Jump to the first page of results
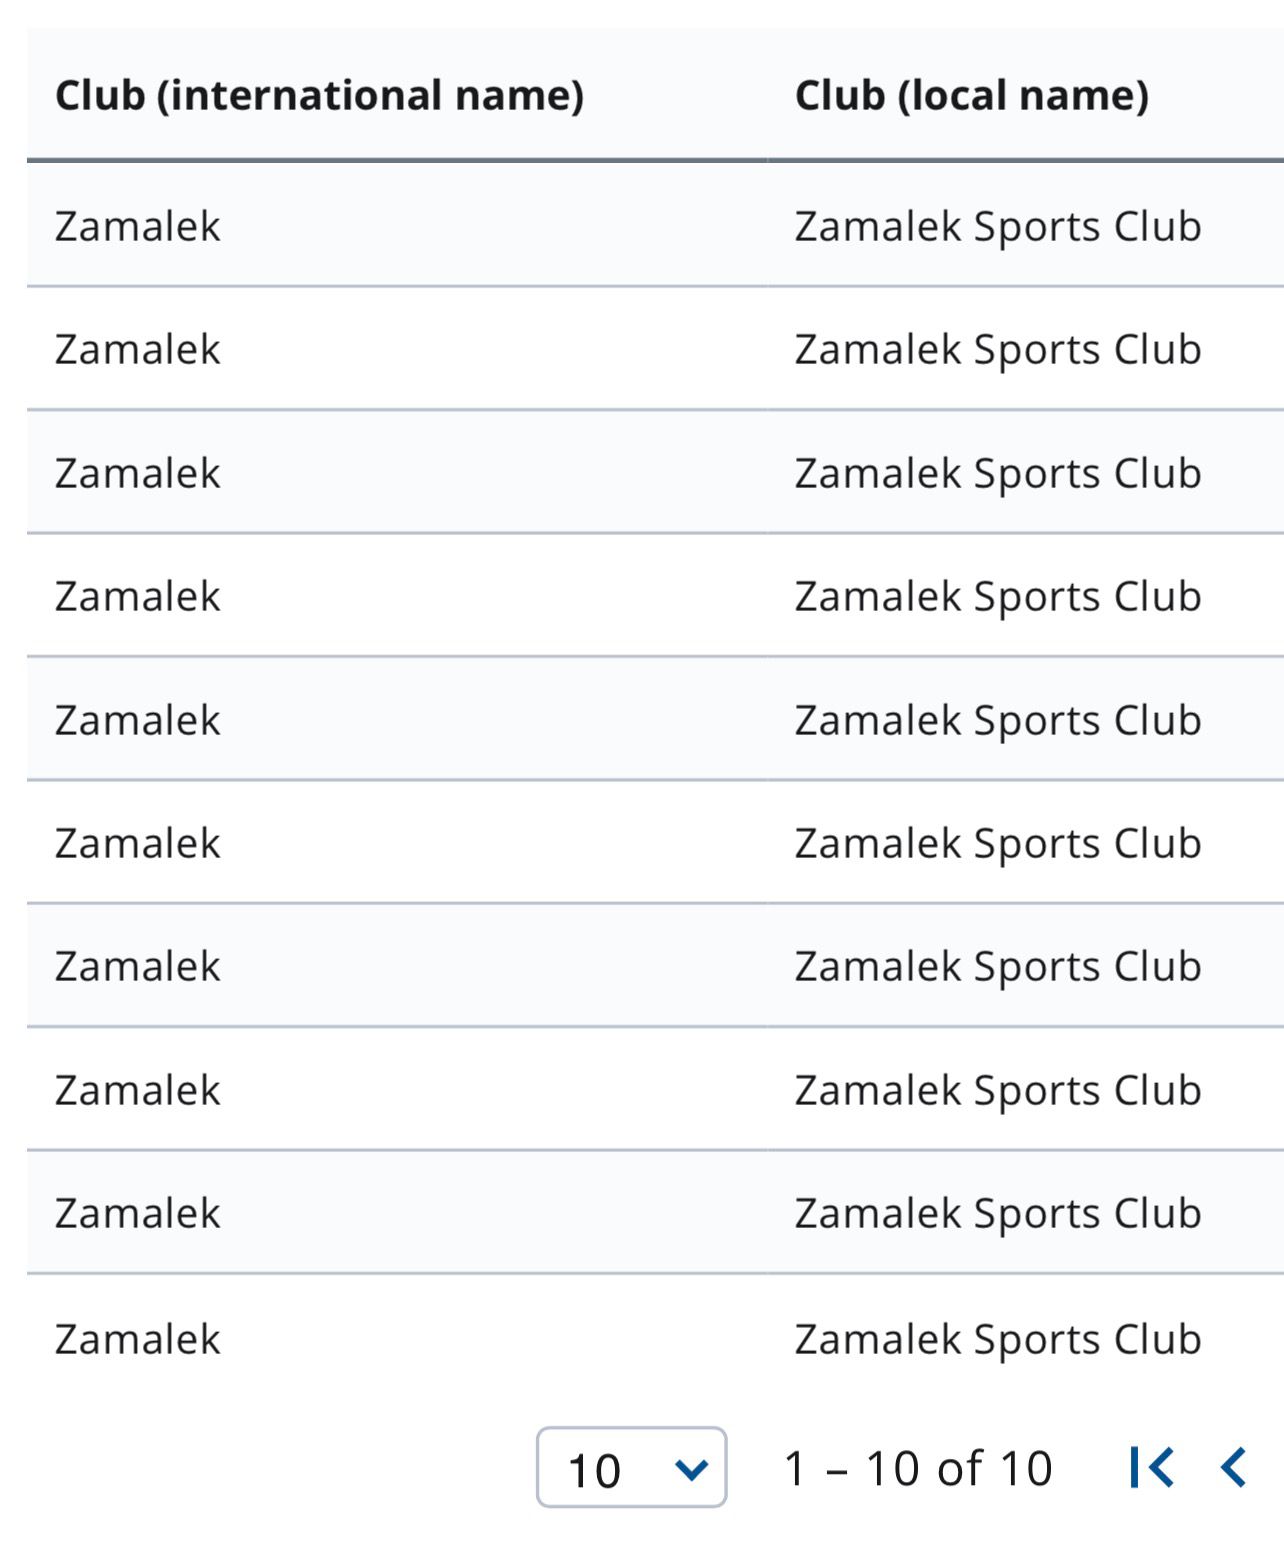Image resolution: width=1284 pixels, height=1556 pixels. click(1151, 1468)
